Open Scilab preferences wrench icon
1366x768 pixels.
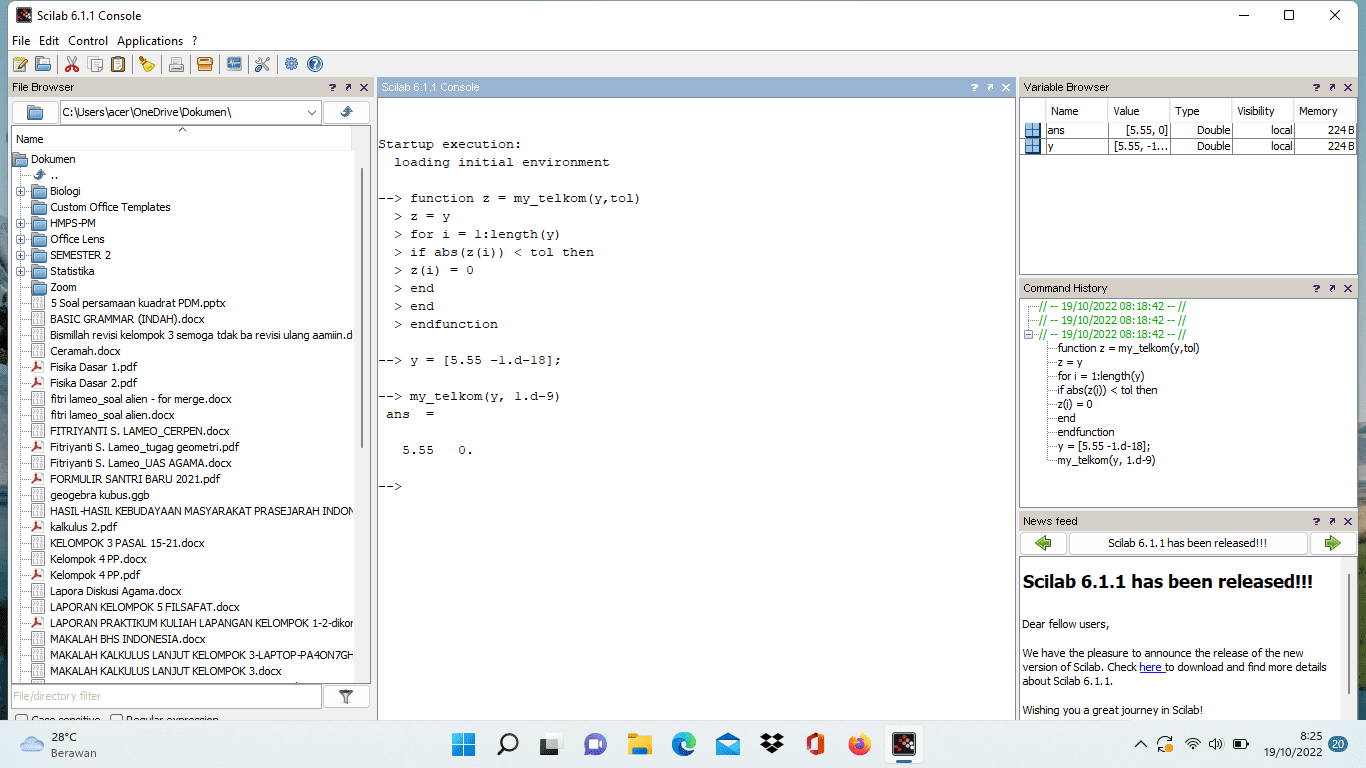pos(262,64)
